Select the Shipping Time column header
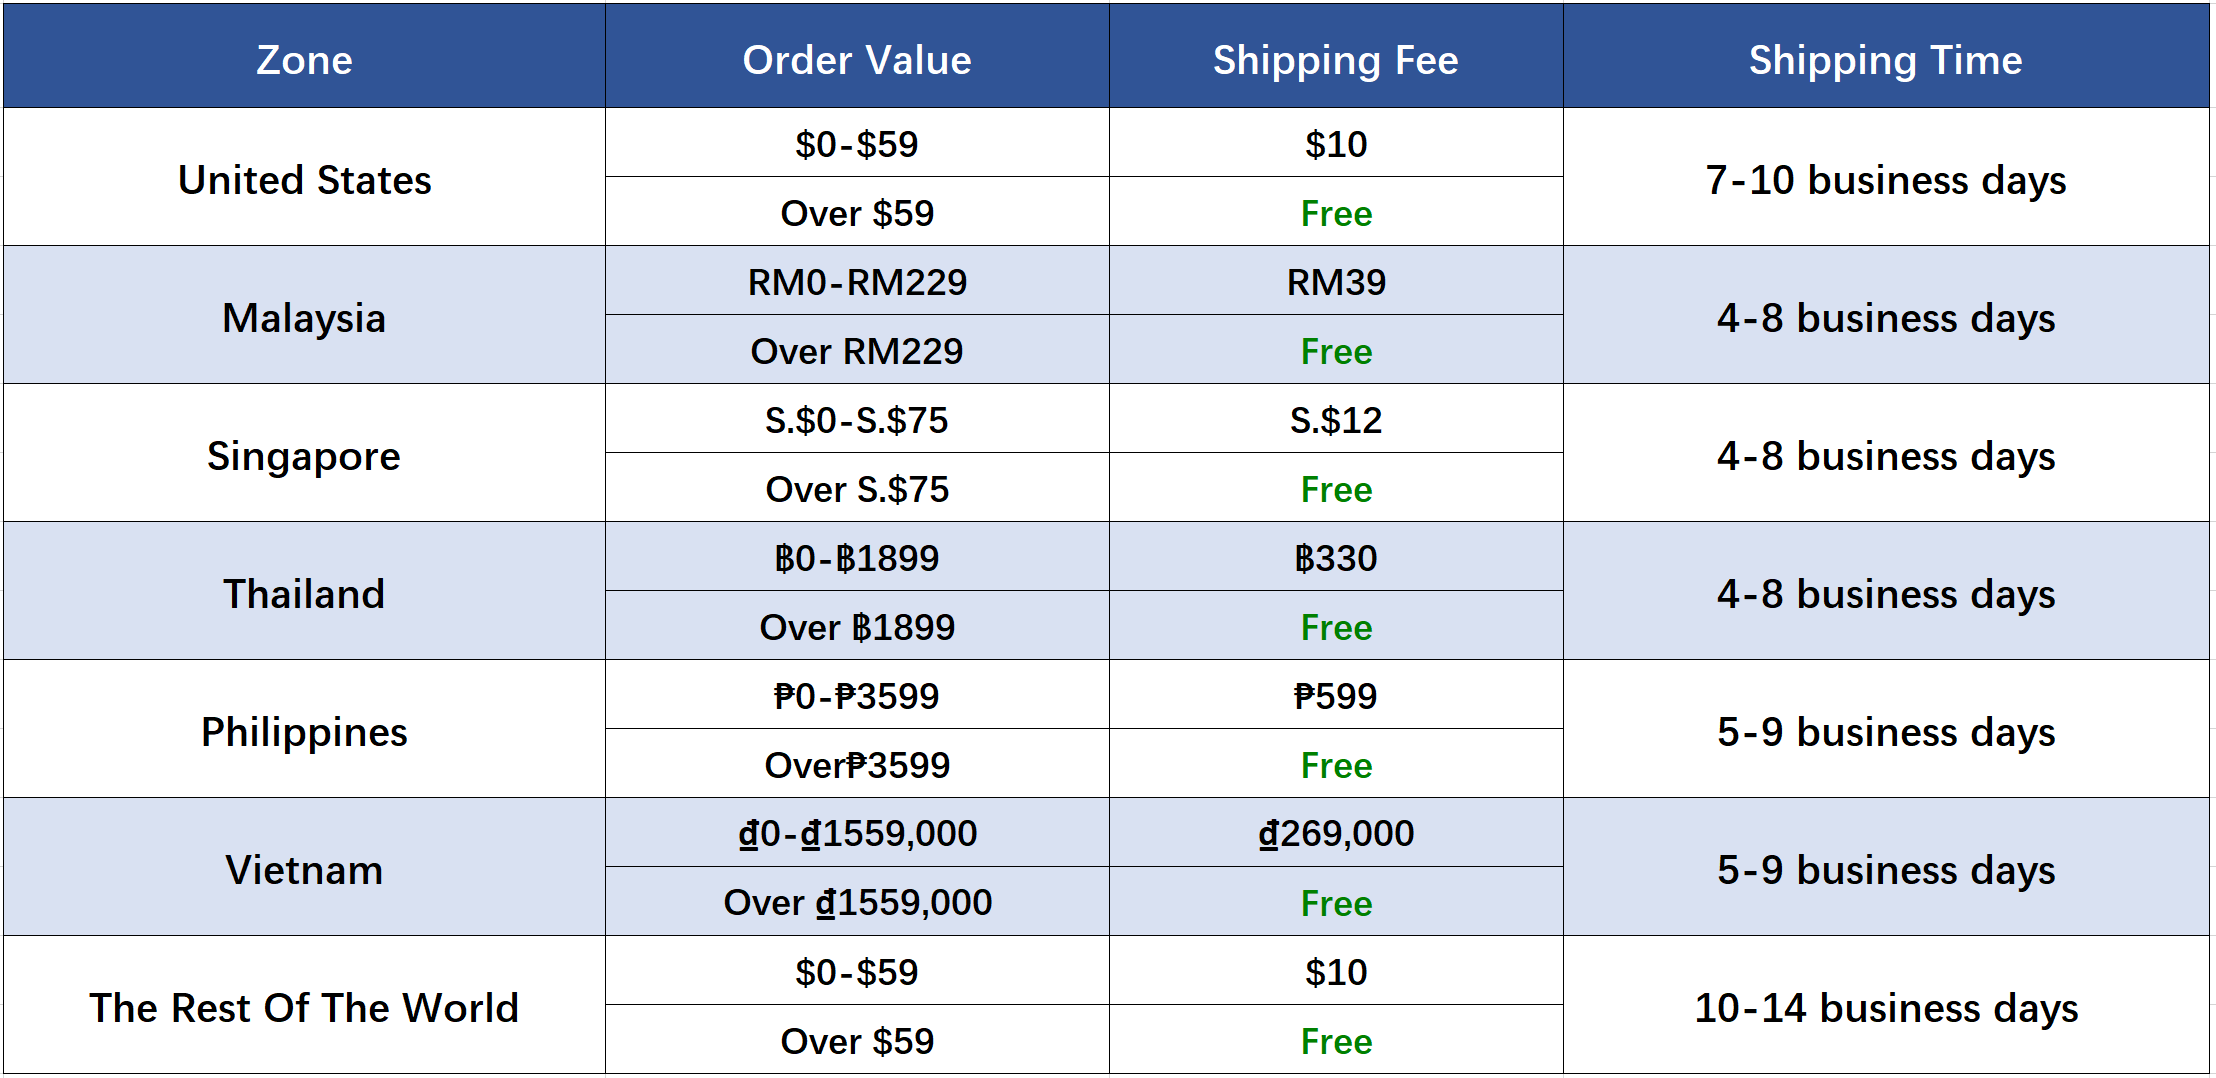 [x=1885, y=60]
